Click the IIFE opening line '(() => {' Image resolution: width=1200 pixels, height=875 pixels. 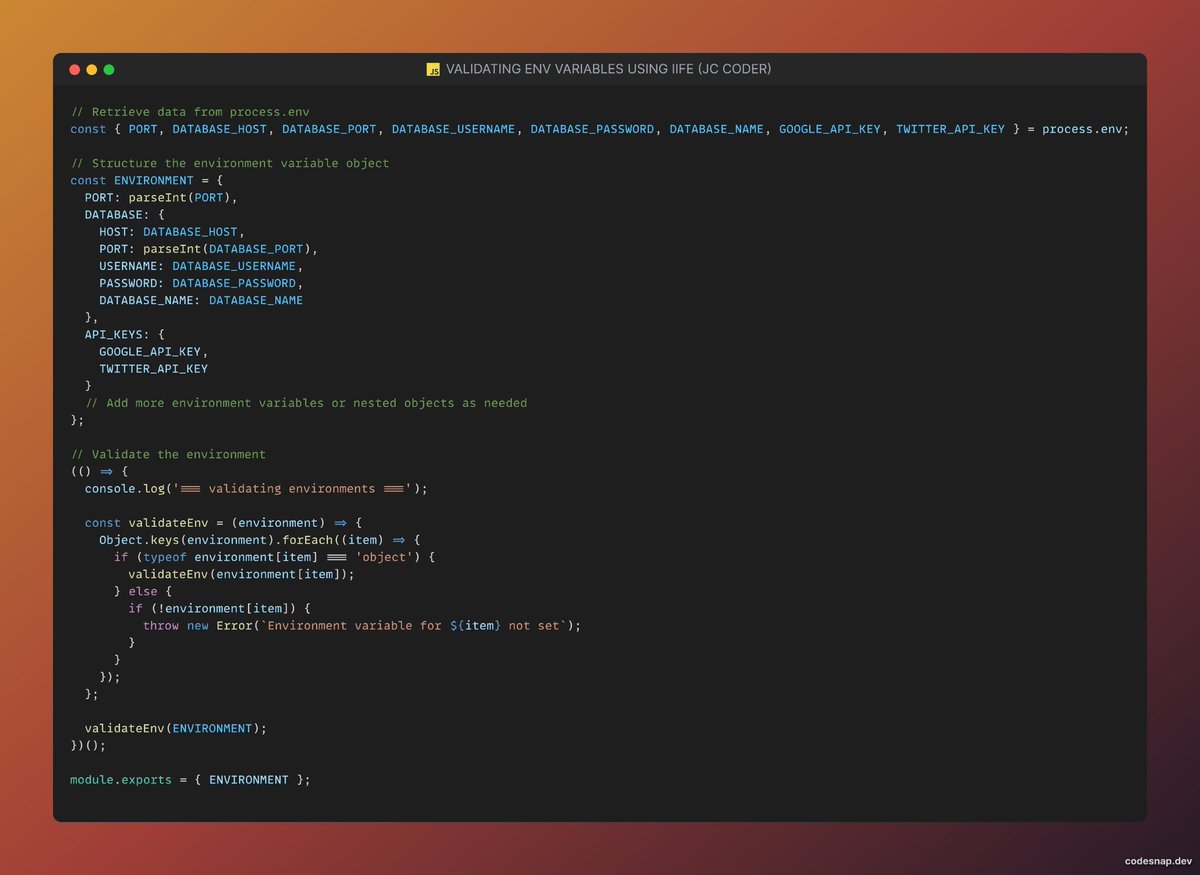click(x=99, y=471)
